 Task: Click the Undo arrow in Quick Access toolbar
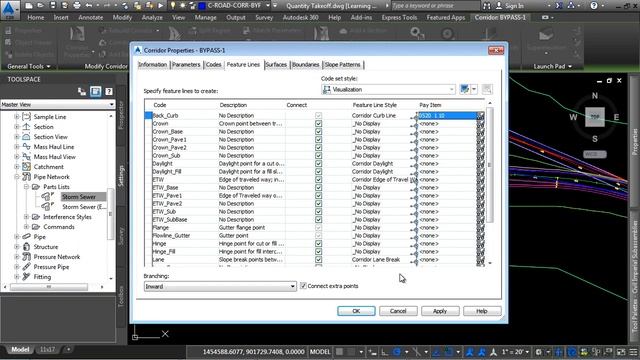[89, 6]
